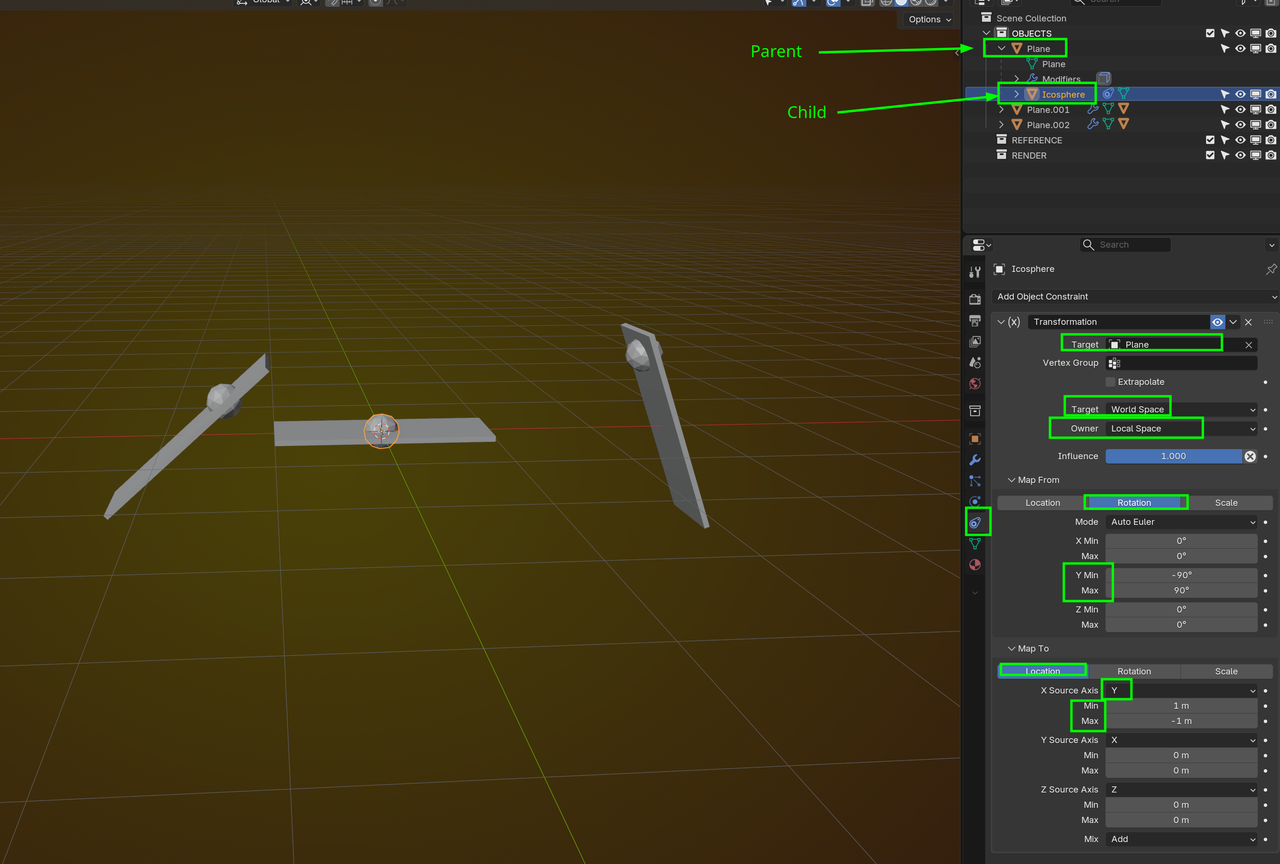Click the Y Min rotation field

tap(1181, 575)
